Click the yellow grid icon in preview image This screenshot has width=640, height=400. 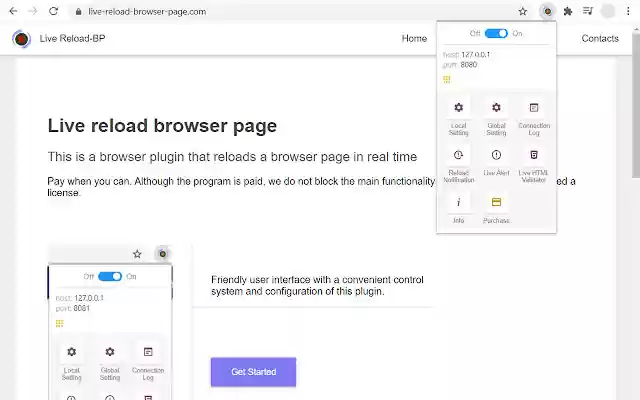point(60,323)
